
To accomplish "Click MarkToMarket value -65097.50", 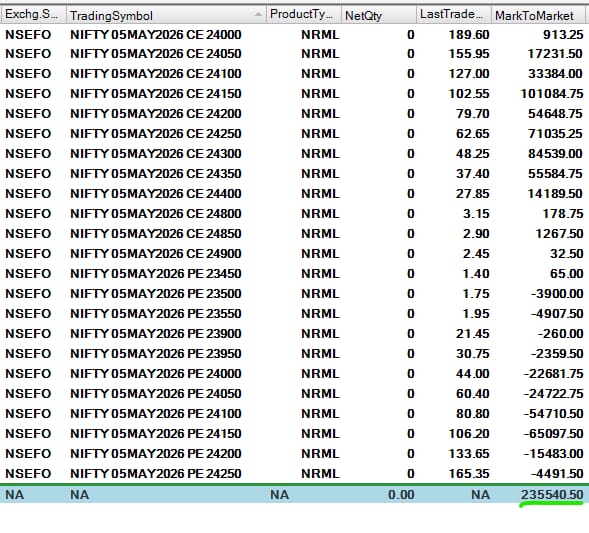I will pyautogui.click(x=554, y=433).
